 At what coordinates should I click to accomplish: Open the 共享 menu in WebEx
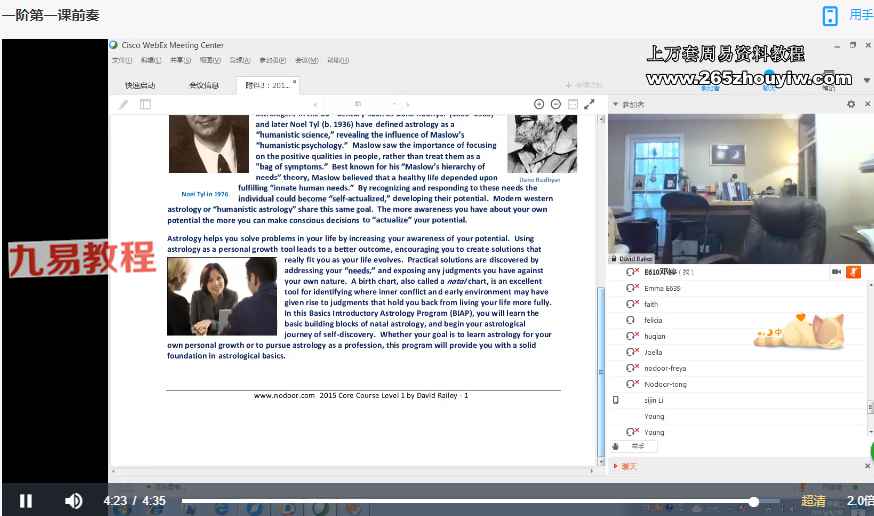pyautogui.click(x=180, y=60)
